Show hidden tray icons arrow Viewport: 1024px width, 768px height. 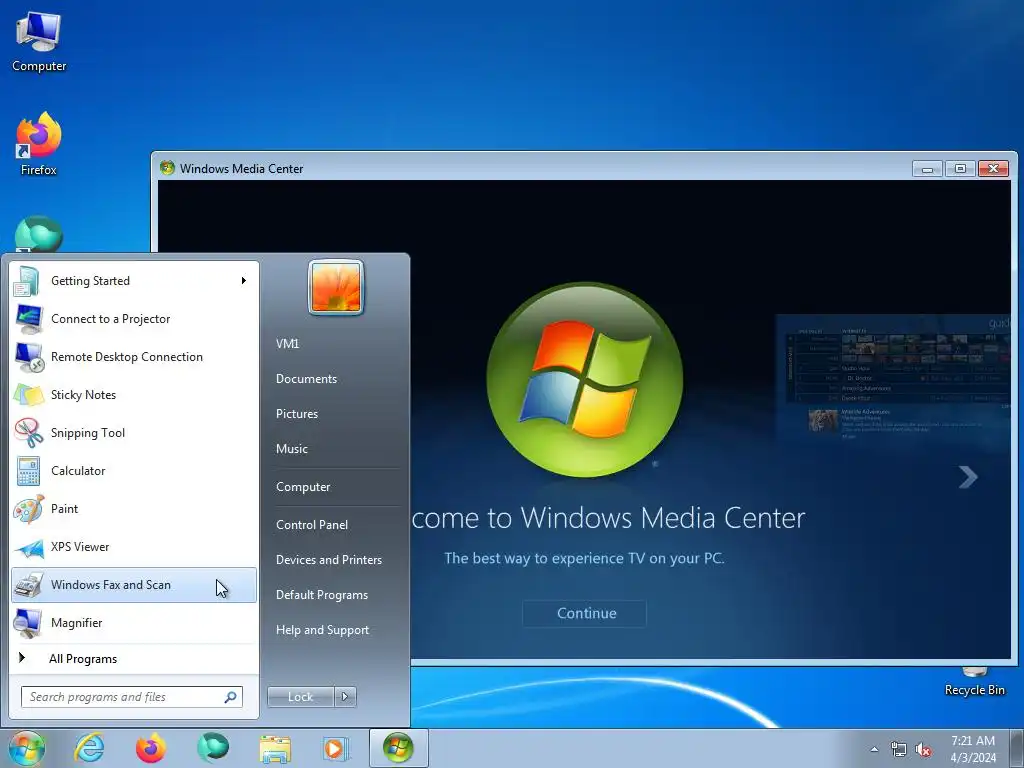point(874,750)
